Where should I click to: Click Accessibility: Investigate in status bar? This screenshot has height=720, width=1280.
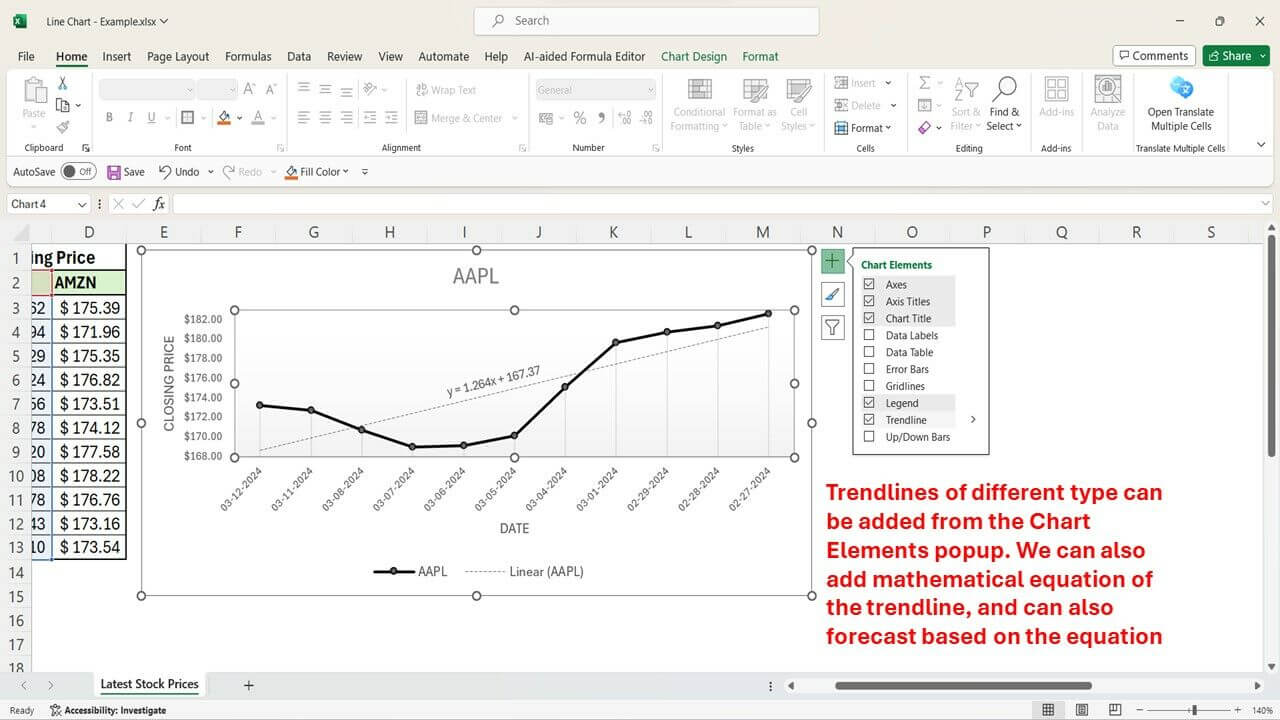click(x=108, y=710)
